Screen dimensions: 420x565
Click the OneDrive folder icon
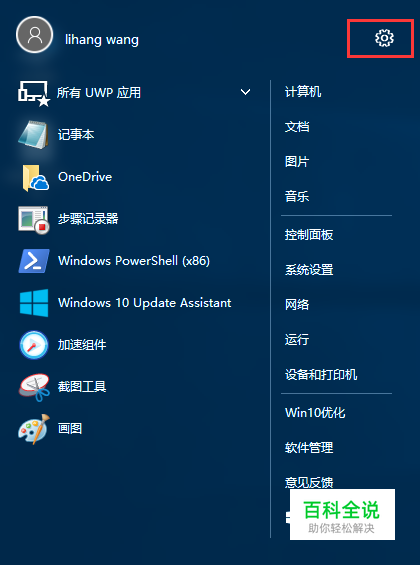click(x=35, y=177)
